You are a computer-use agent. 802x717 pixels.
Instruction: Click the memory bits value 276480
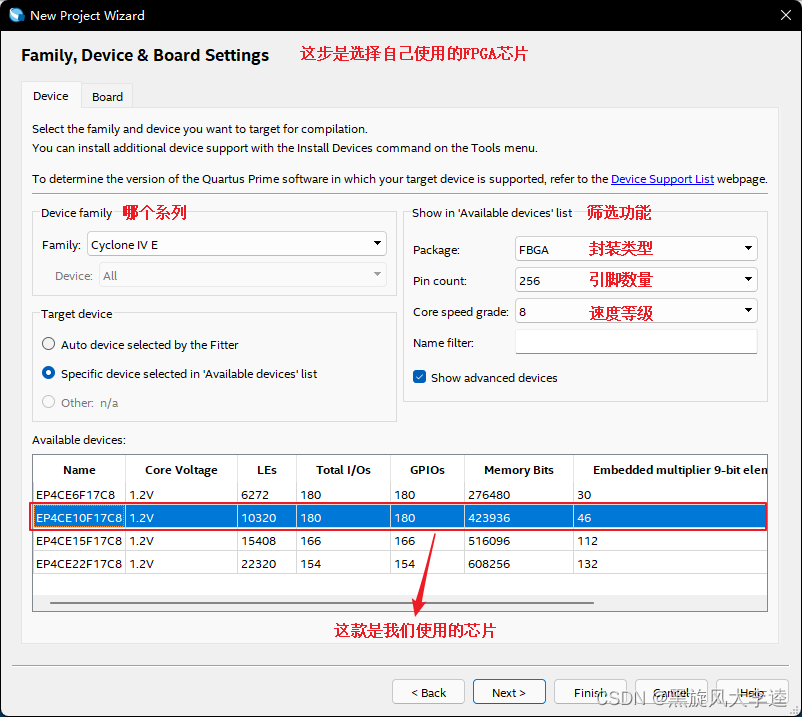[489, 495]
